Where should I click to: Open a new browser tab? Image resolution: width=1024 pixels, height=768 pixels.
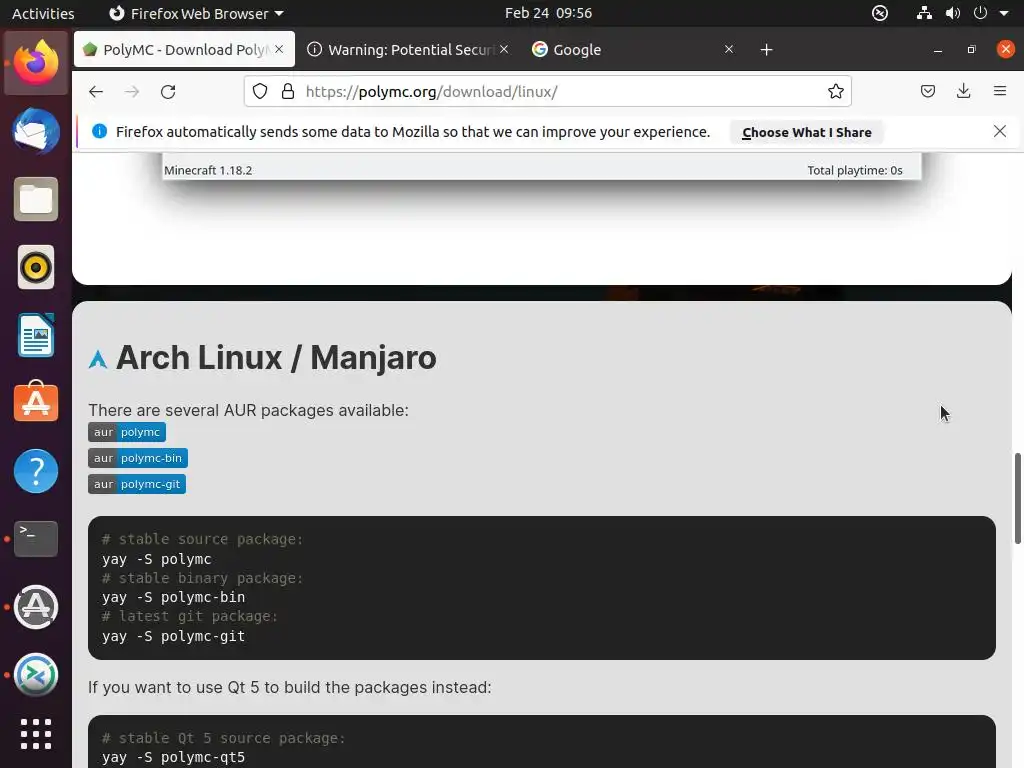tap(767, 50)
